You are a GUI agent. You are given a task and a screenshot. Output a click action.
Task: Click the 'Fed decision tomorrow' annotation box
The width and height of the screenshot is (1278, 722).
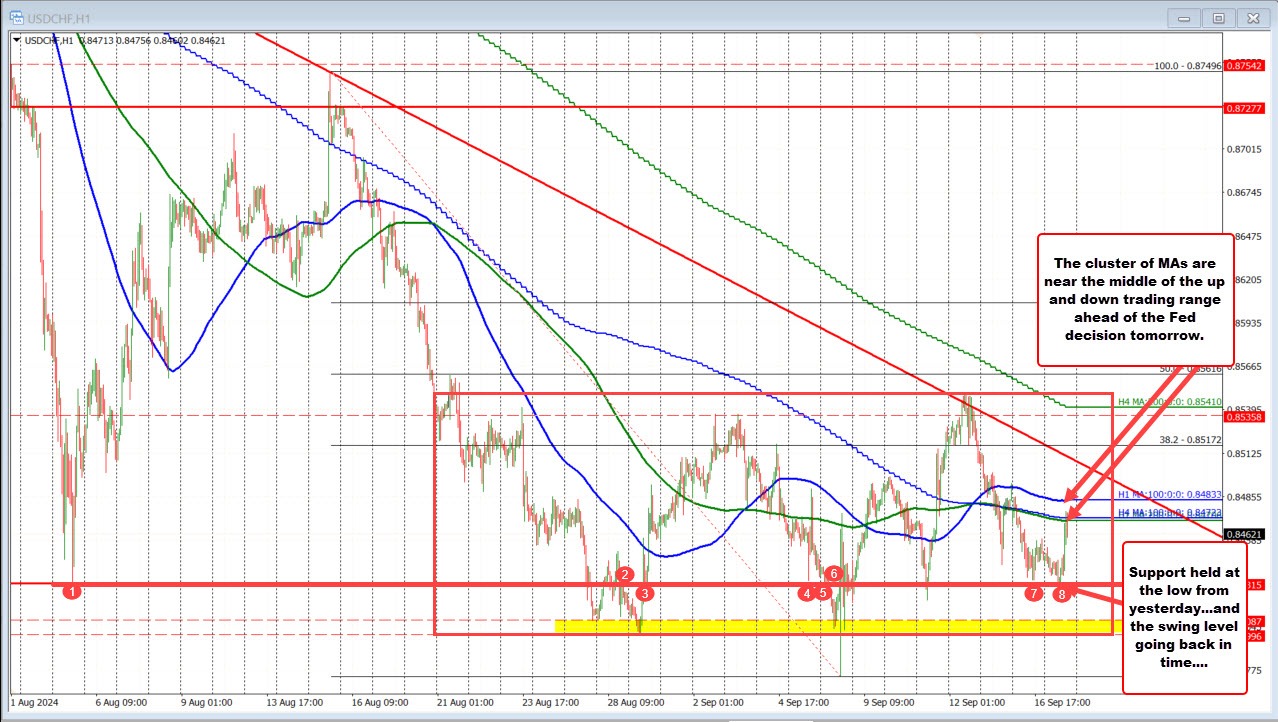(1137, 297)
